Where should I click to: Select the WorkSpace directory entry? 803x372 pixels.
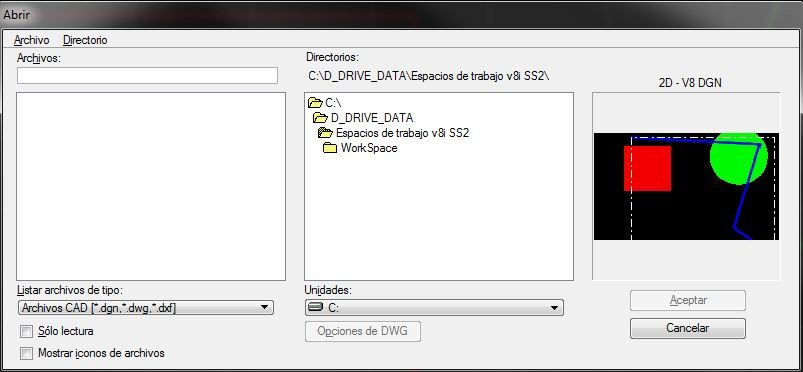click(x=369, y=148)
